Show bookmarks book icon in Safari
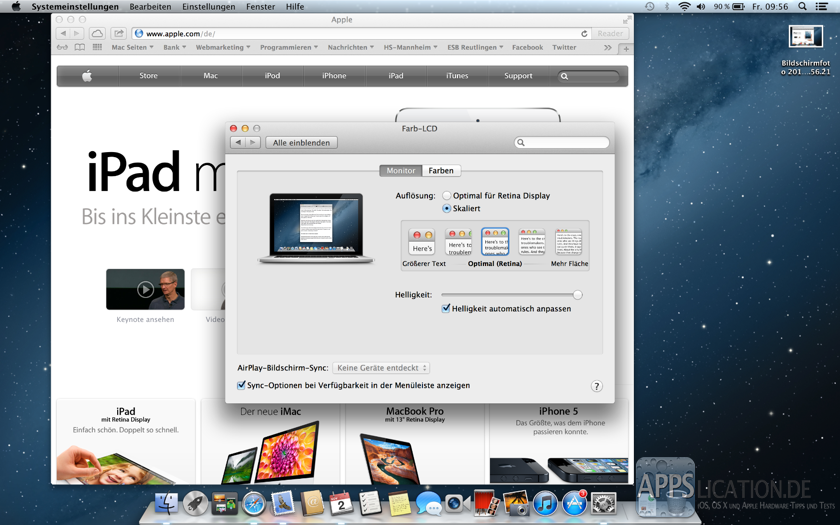Viewport: 840px width, 525px height. (x=80, y=47)
